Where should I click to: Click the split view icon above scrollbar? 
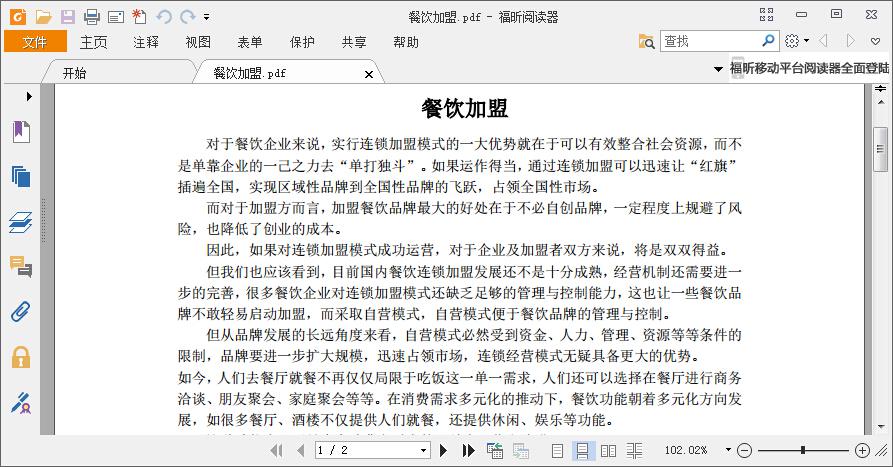pyautogui.click(x=880, y=89)
